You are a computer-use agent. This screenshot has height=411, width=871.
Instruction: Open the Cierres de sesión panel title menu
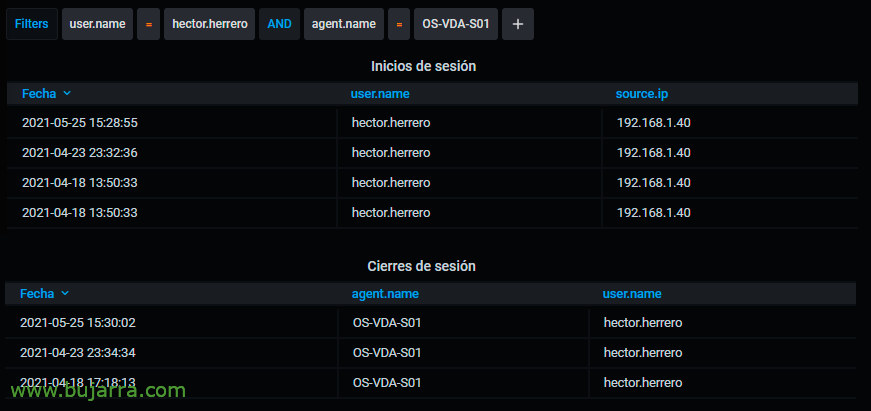pos(422,266)
